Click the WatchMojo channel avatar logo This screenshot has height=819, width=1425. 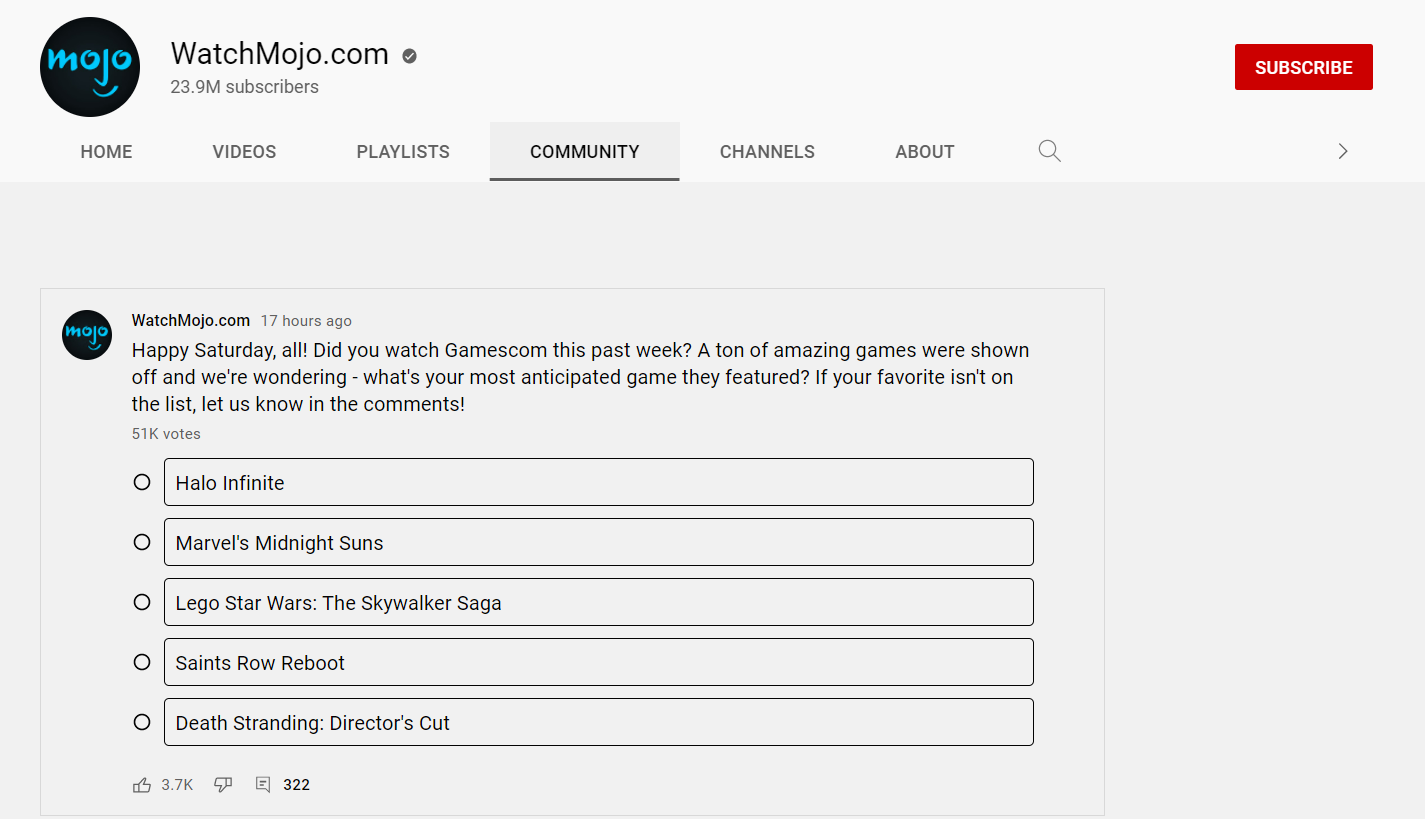(x=90, y=67)
